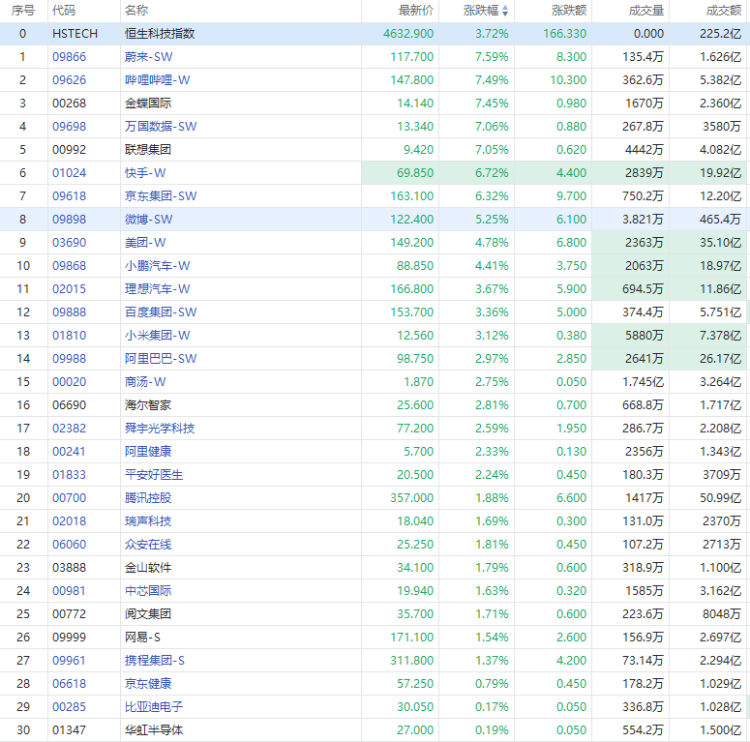Open stock code 09698
The height and width of the screenshot is (742, 750).
pyautogui.click(x=69, y=126)
